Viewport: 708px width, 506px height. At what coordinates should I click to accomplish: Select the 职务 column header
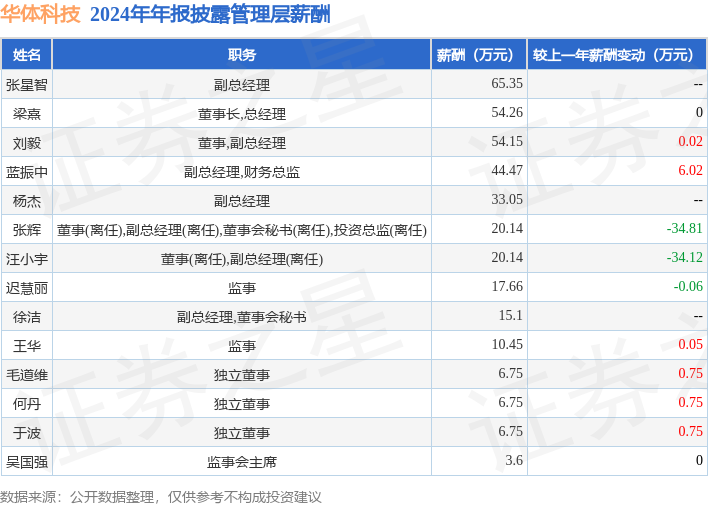click(242, 55)
